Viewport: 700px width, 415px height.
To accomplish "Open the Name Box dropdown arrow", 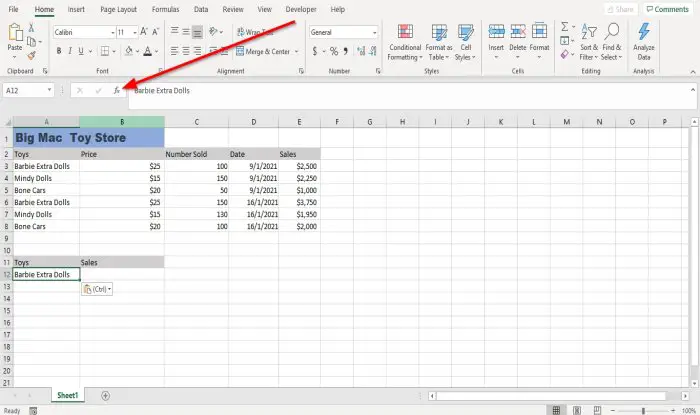I will point(49,91).
